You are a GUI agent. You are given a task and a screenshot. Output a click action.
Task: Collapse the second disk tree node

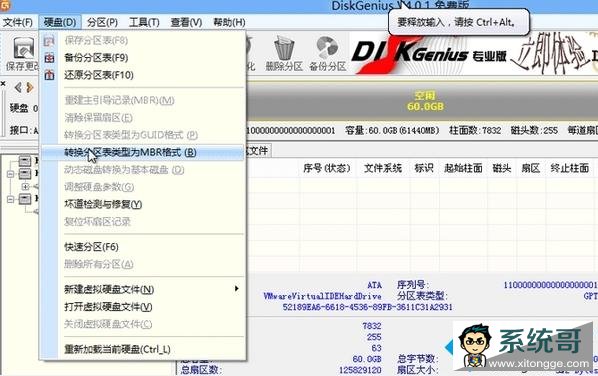pos(11,174)
